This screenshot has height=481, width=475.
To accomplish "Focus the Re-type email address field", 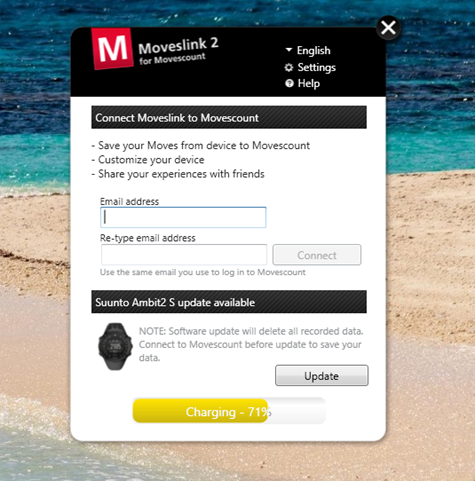I will (x=184, y=255).
